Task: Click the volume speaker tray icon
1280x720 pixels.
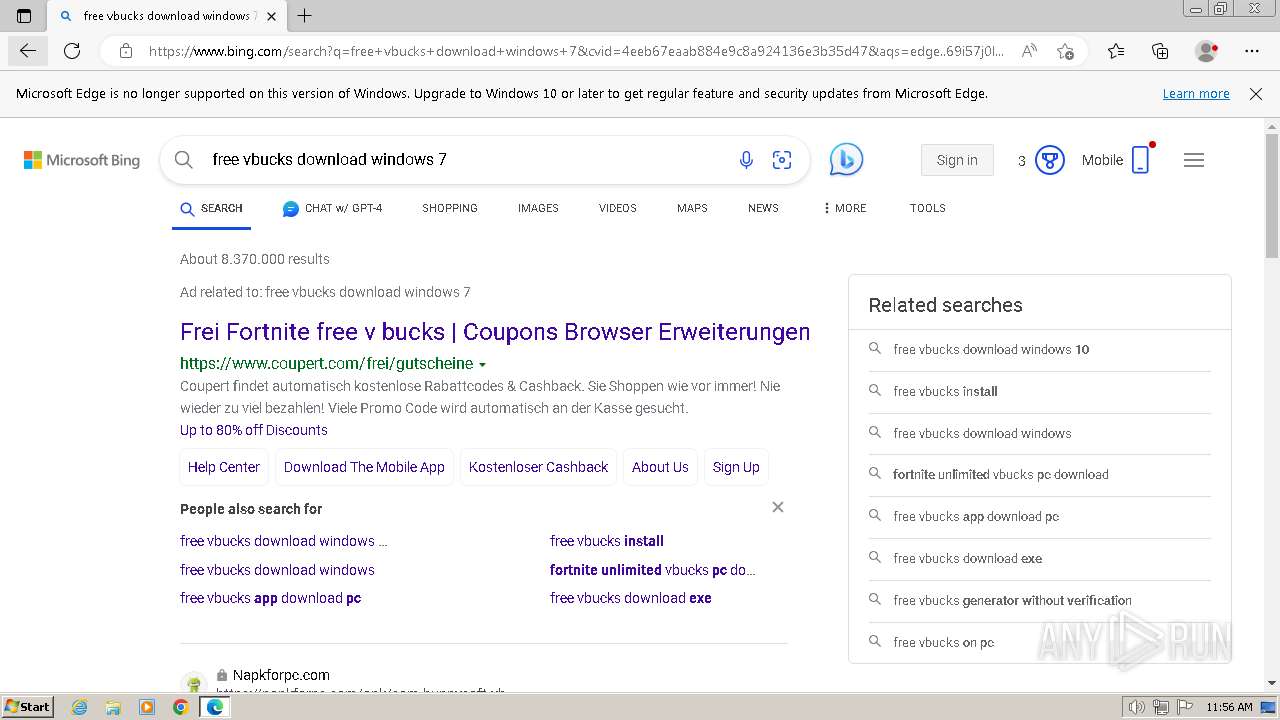Action: pyautogui.click(x=1137, y=707)
